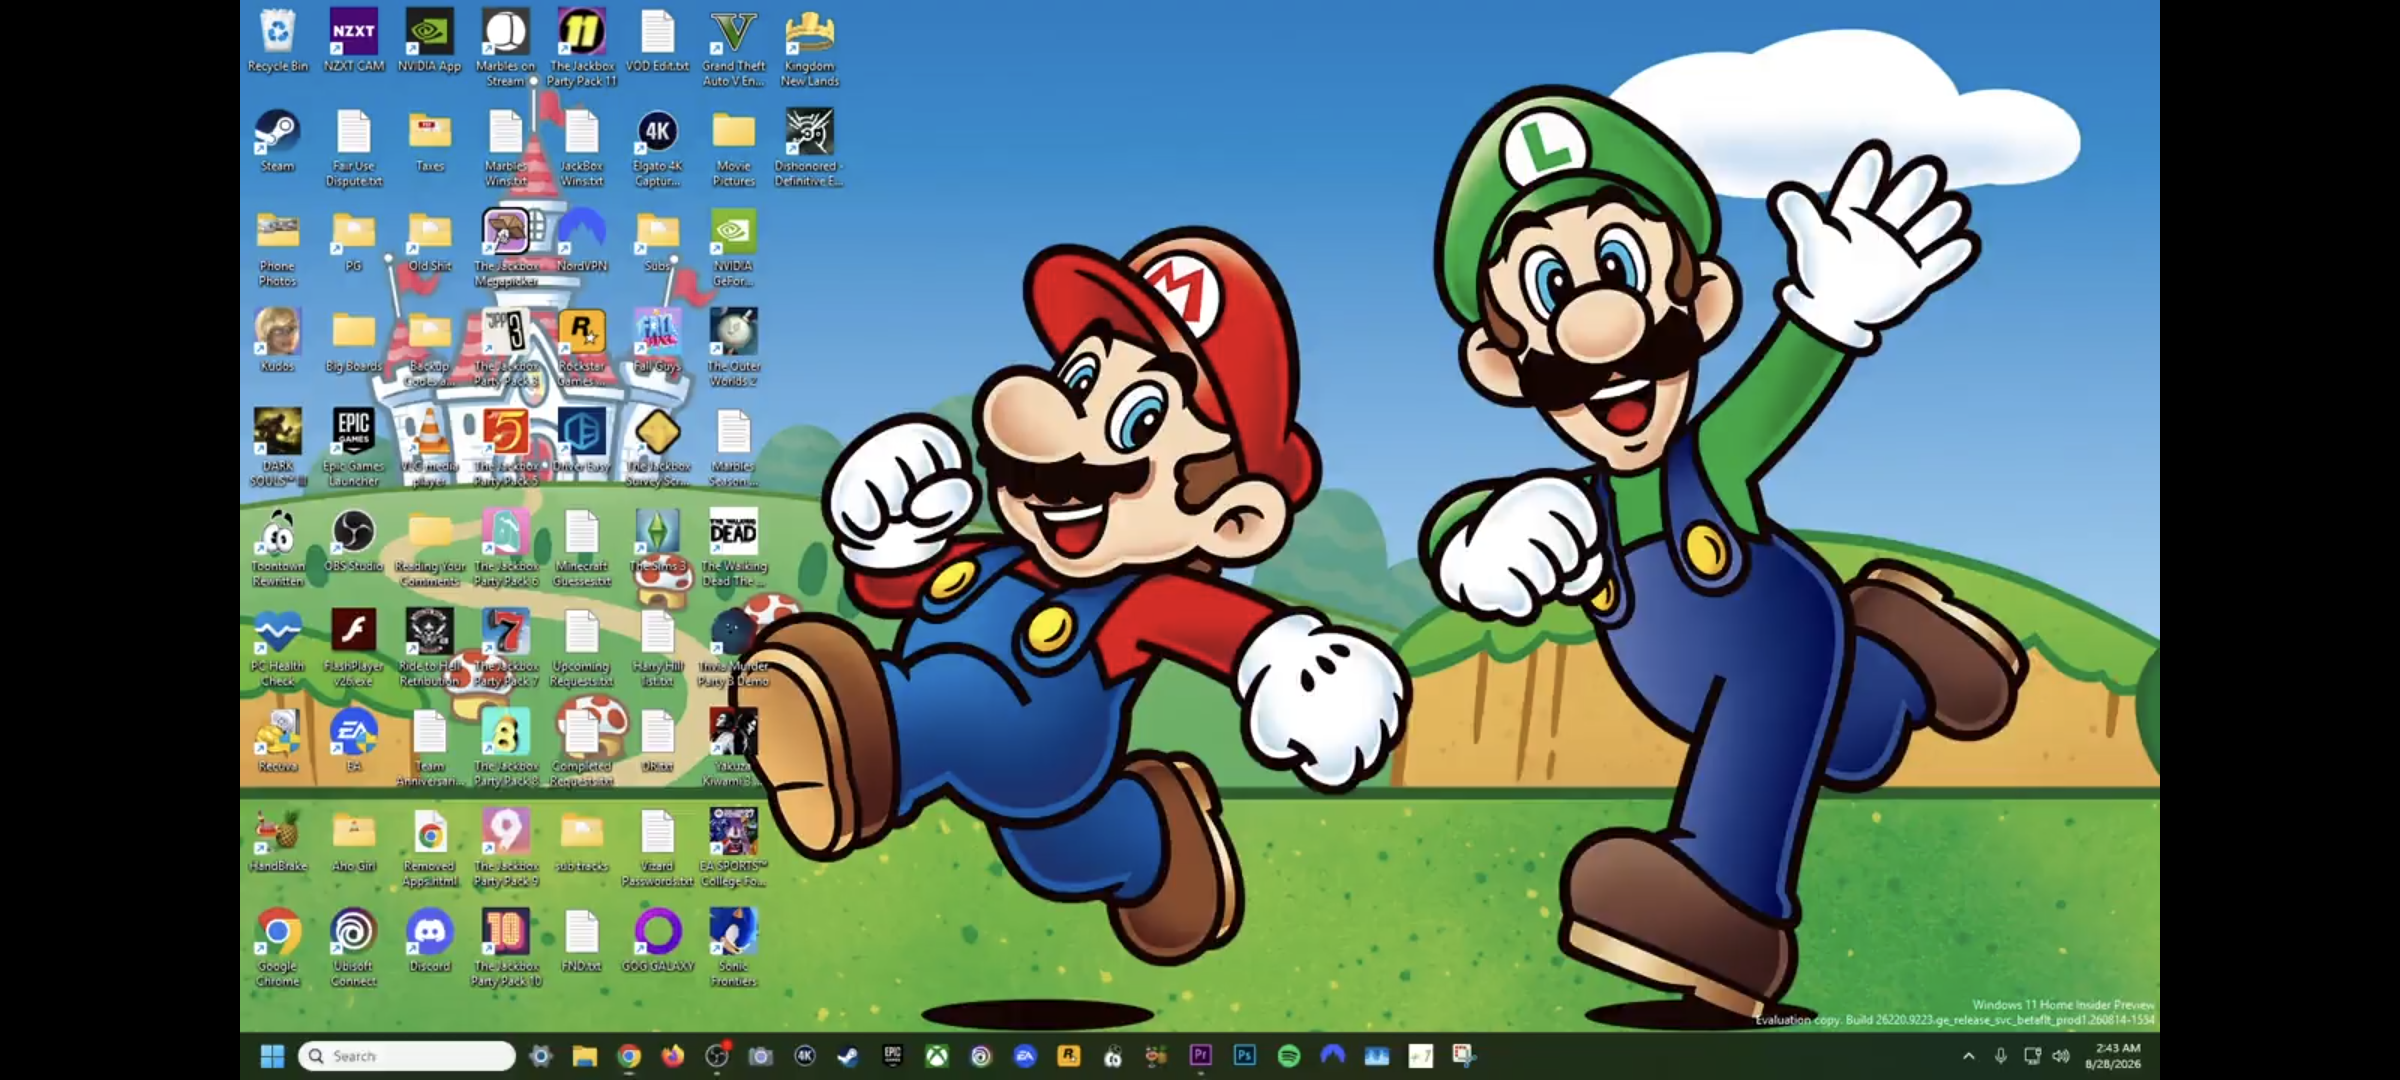Select the Sonic Frontiers shortcut

[x=734, y=947]
